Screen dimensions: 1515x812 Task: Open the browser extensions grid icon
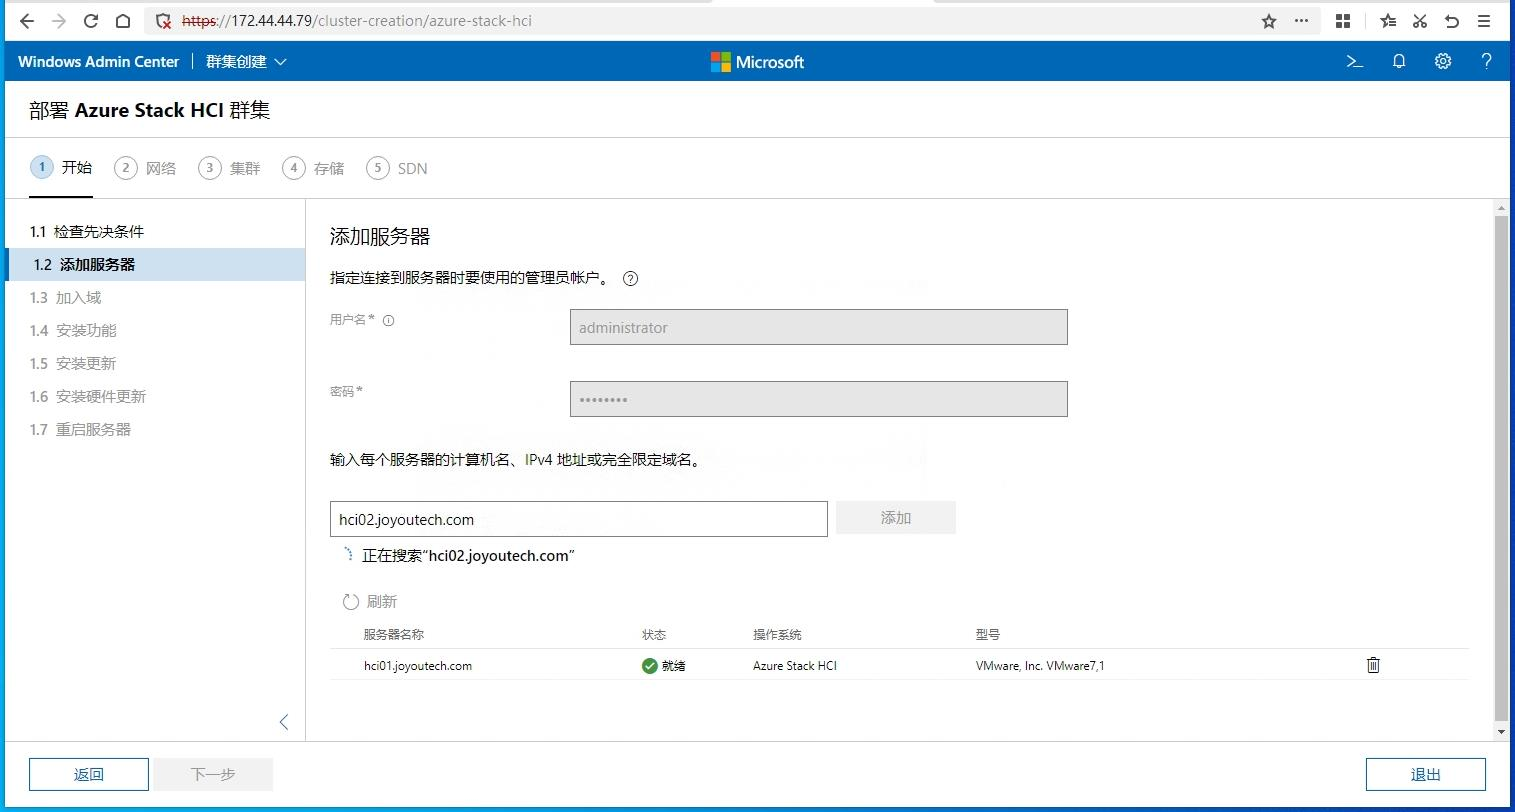[x=1343, y=21]
